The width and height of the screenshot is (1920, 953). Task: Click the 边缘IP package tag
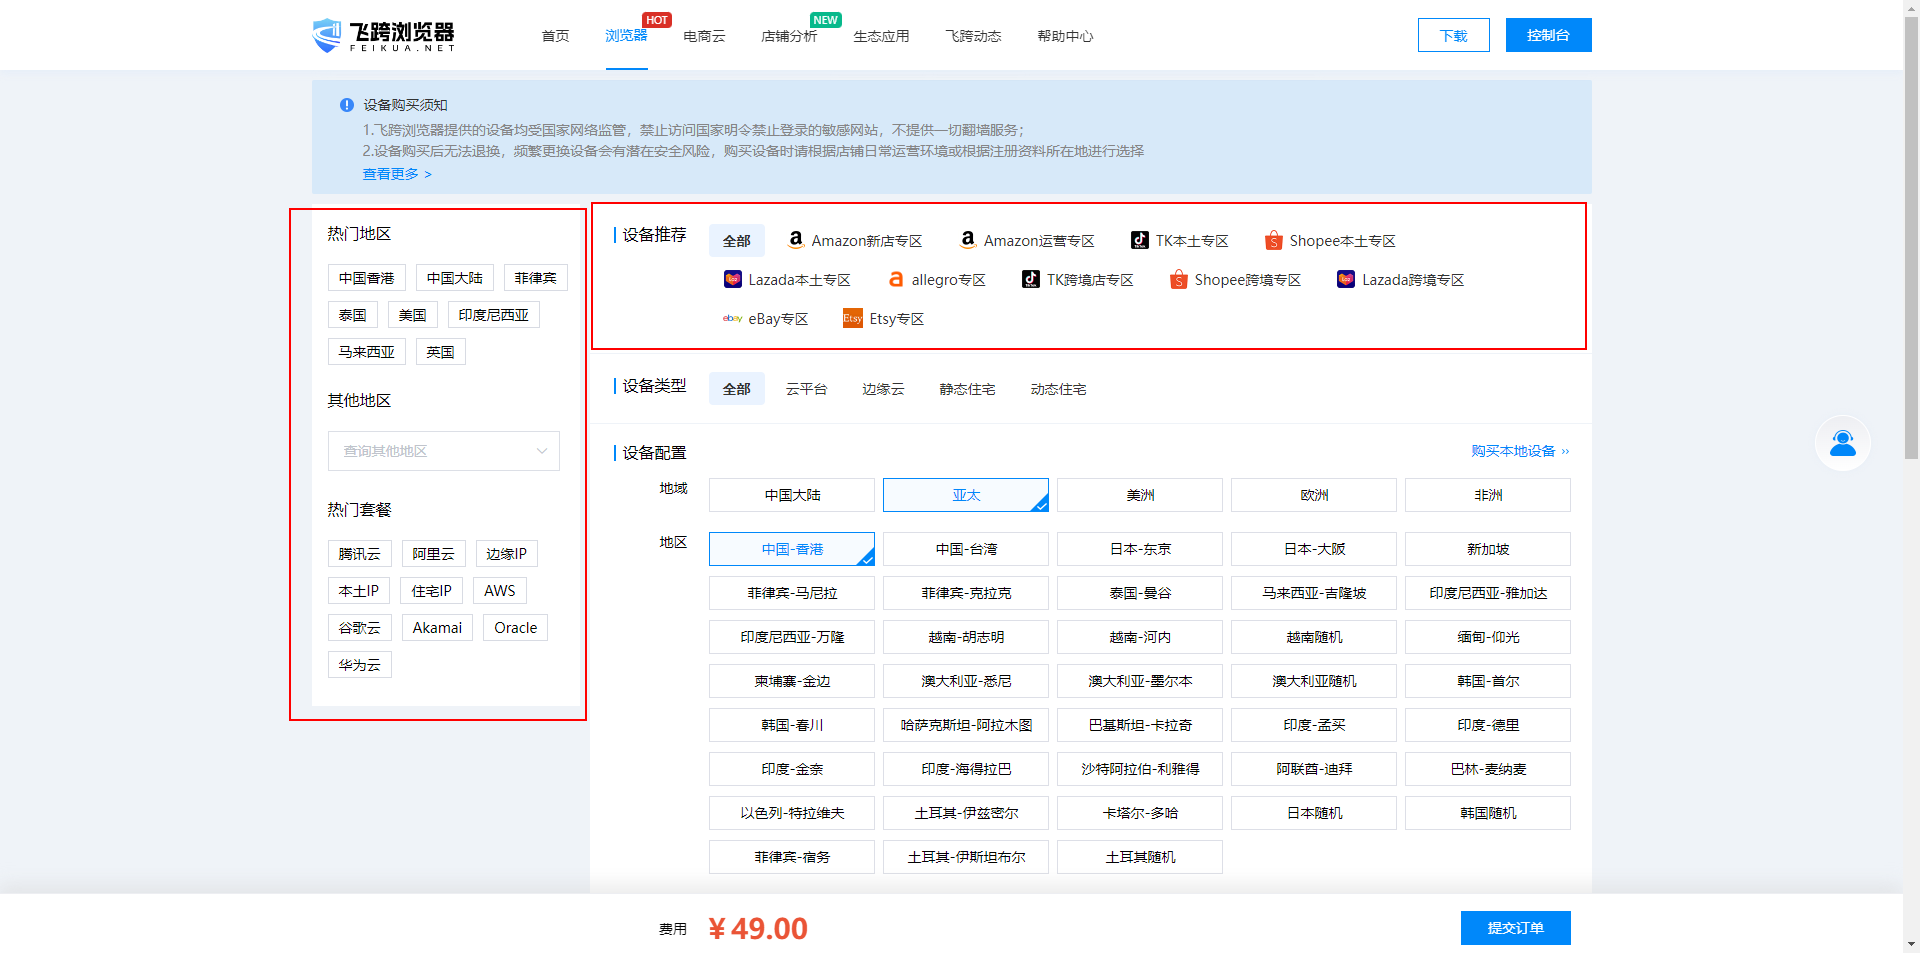[x=507, y=554]
